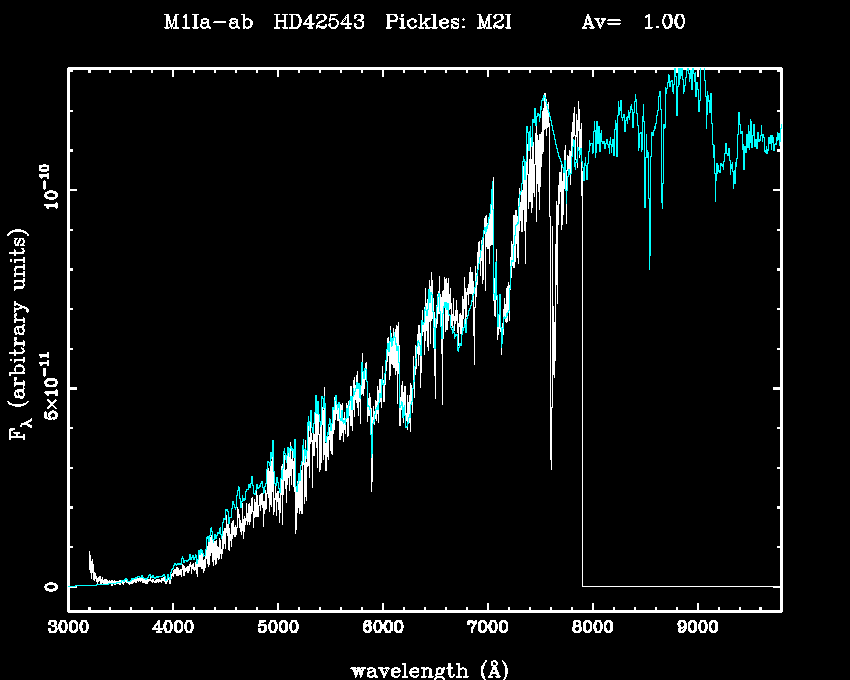Click the Av= 1.00 extinction value

[633, 23]
